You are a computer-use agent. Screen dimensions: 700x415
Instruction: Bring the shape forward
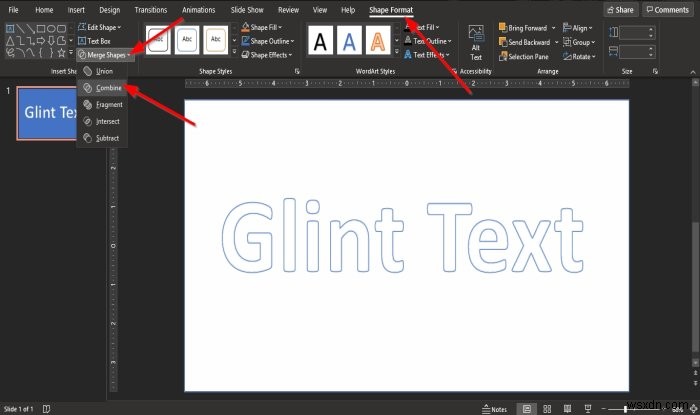click(x=523, y=28)
